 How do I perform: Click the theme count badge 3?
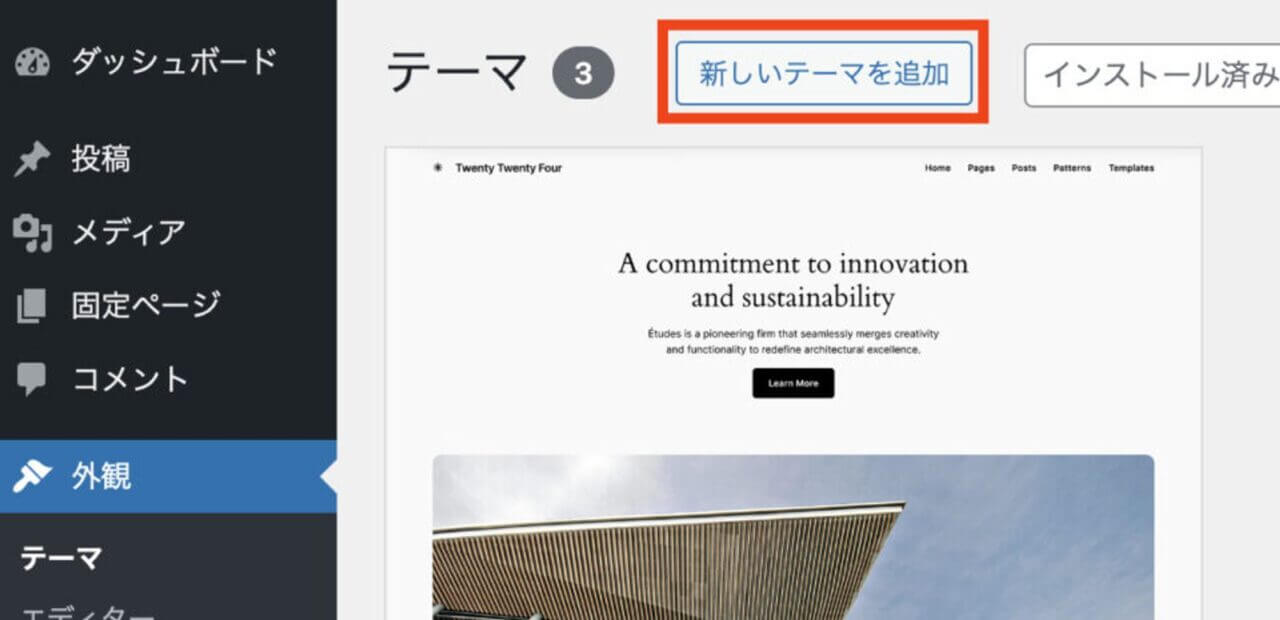pyautogui.click(x=583, y=75)
